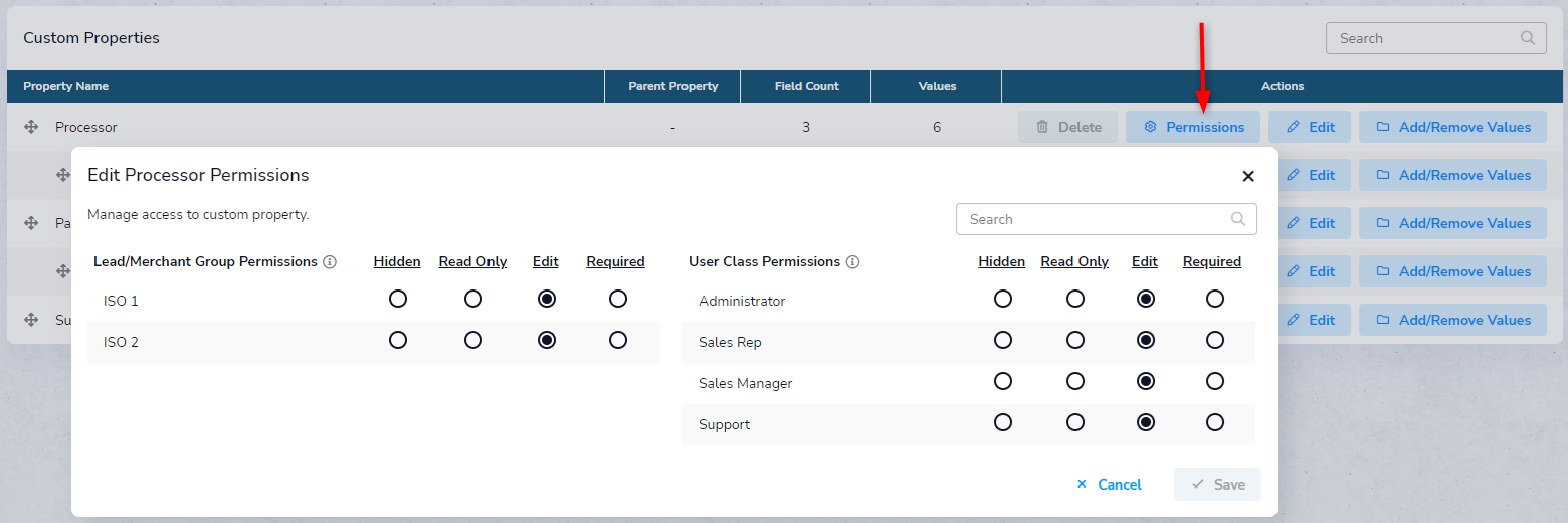Click the Save button in the dialog
This screenshot has height=523, width=1568.
[x=1217, y=484]
